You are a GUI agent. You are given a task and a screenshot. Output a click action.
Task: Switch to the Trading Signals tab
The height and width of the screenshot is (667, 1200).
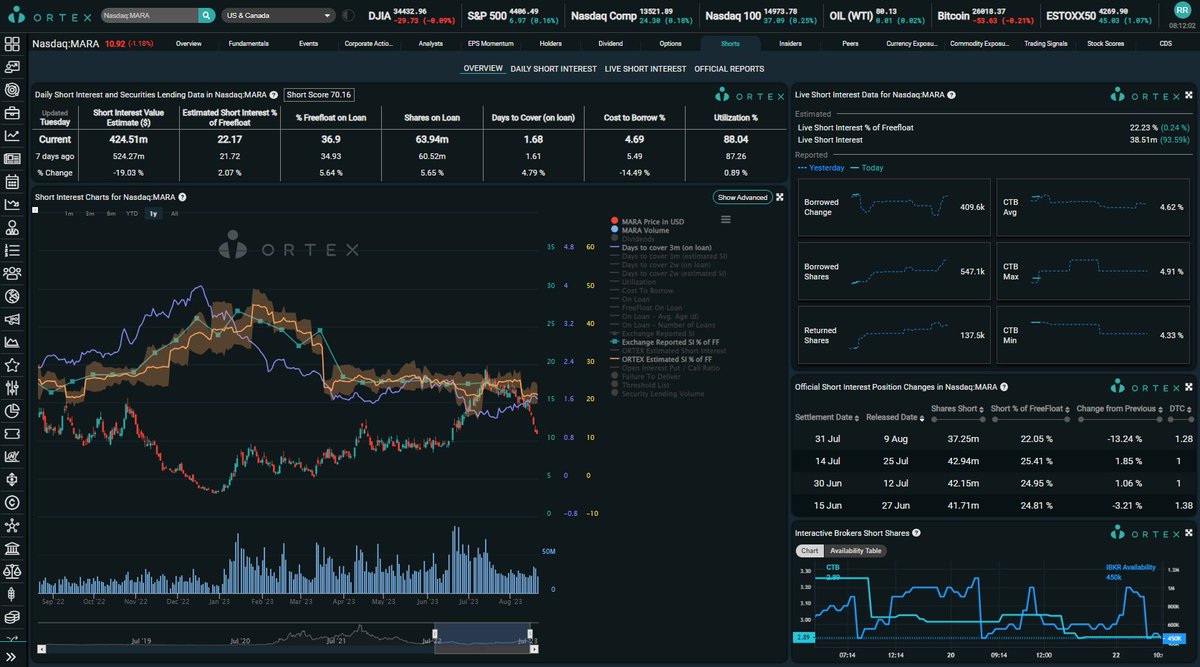point(1047,44)
